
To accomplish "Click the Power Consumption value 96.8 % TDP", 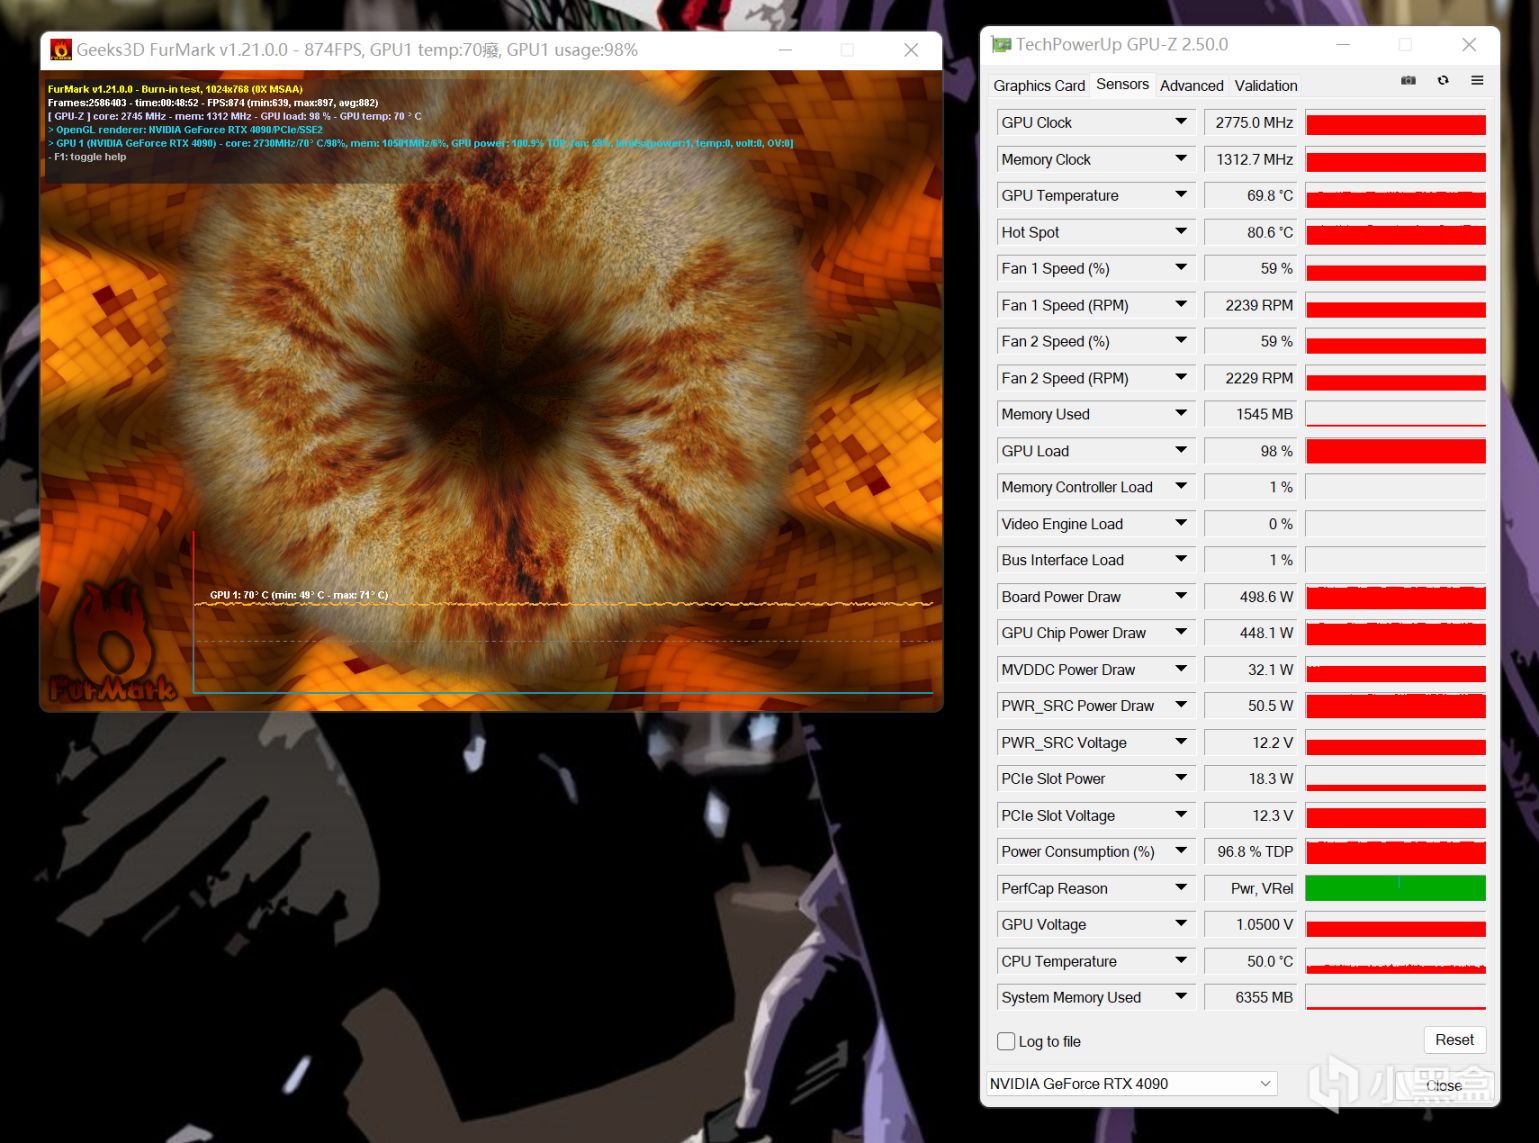I will [x=1251, y=852].
